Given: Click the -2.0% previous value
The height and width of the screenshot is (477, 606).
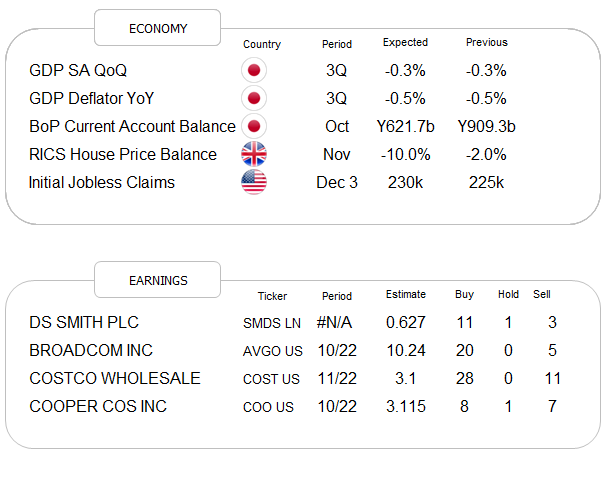Looking at the screenshot, I should pyautogui.click(x=486, y=155).
